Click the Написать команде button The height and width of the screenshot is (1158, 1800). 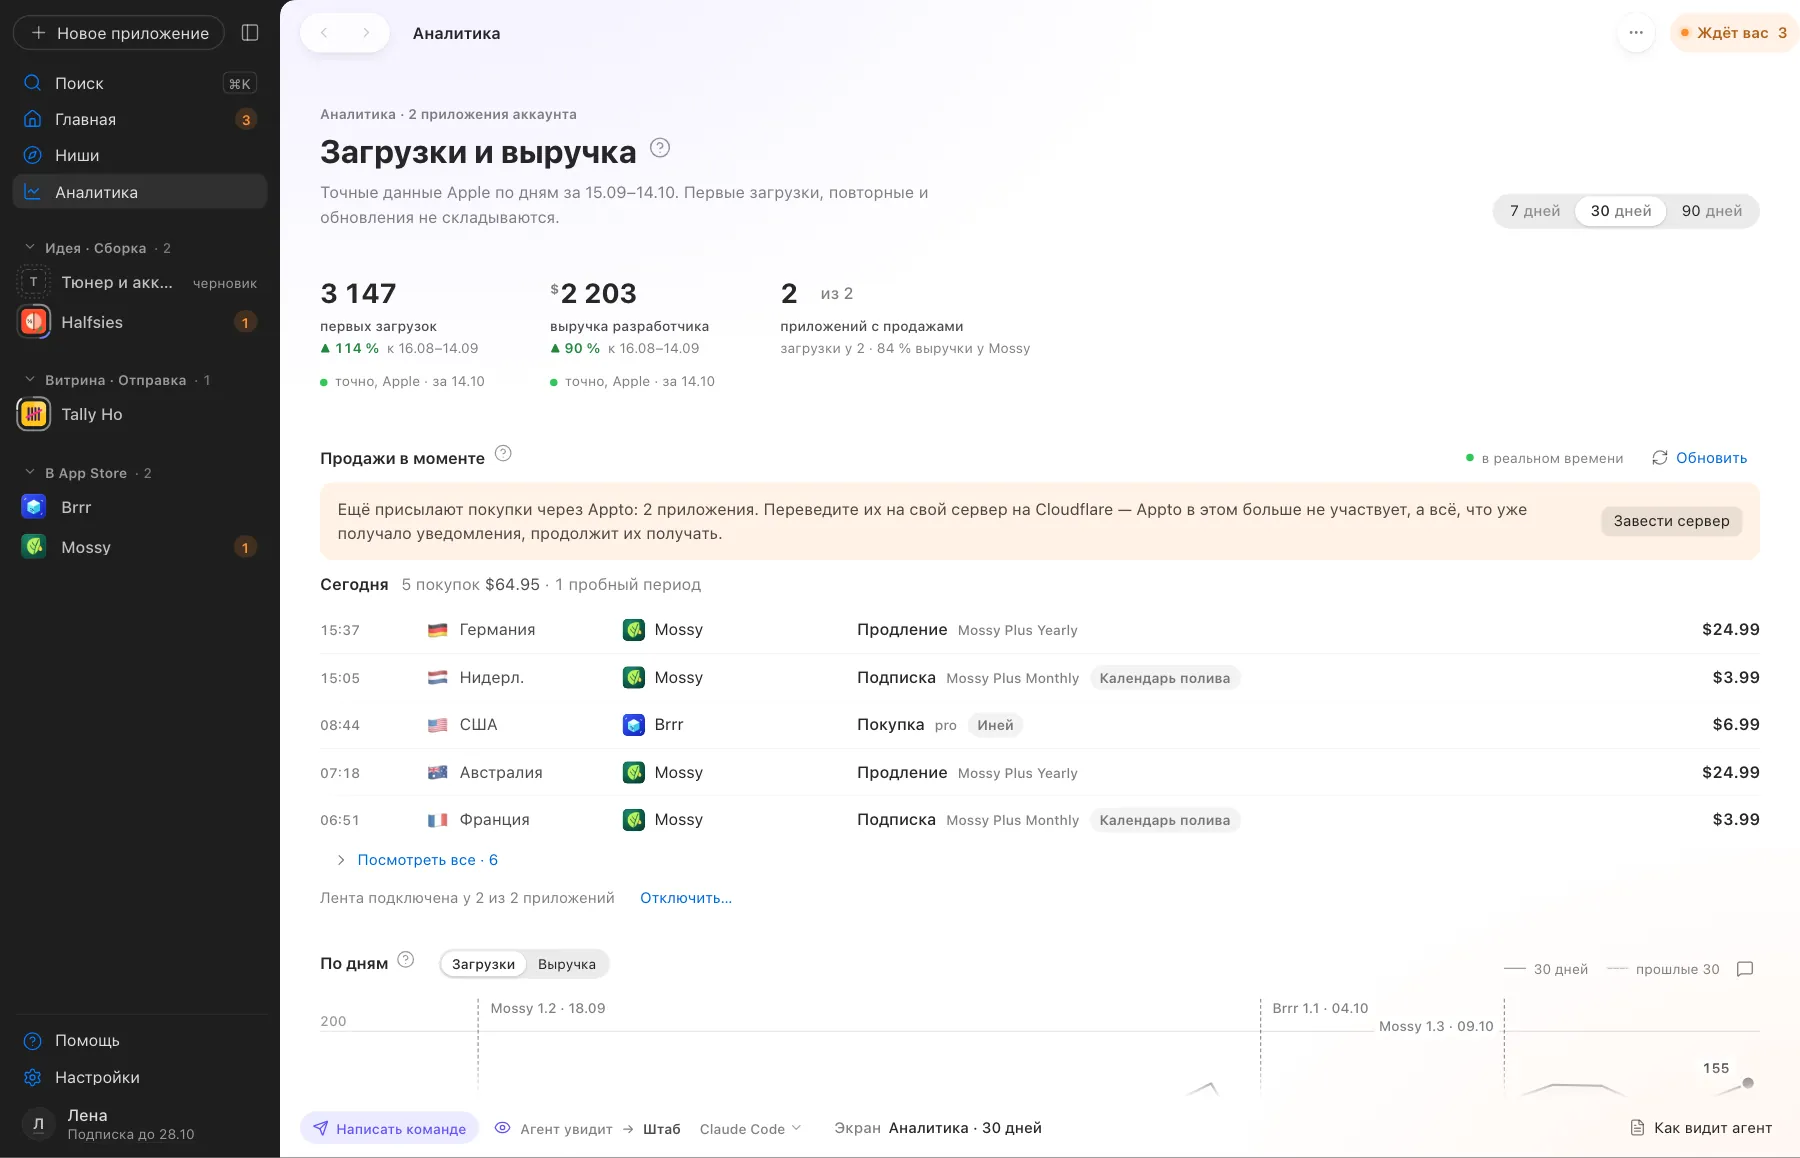coord(390,1129)
